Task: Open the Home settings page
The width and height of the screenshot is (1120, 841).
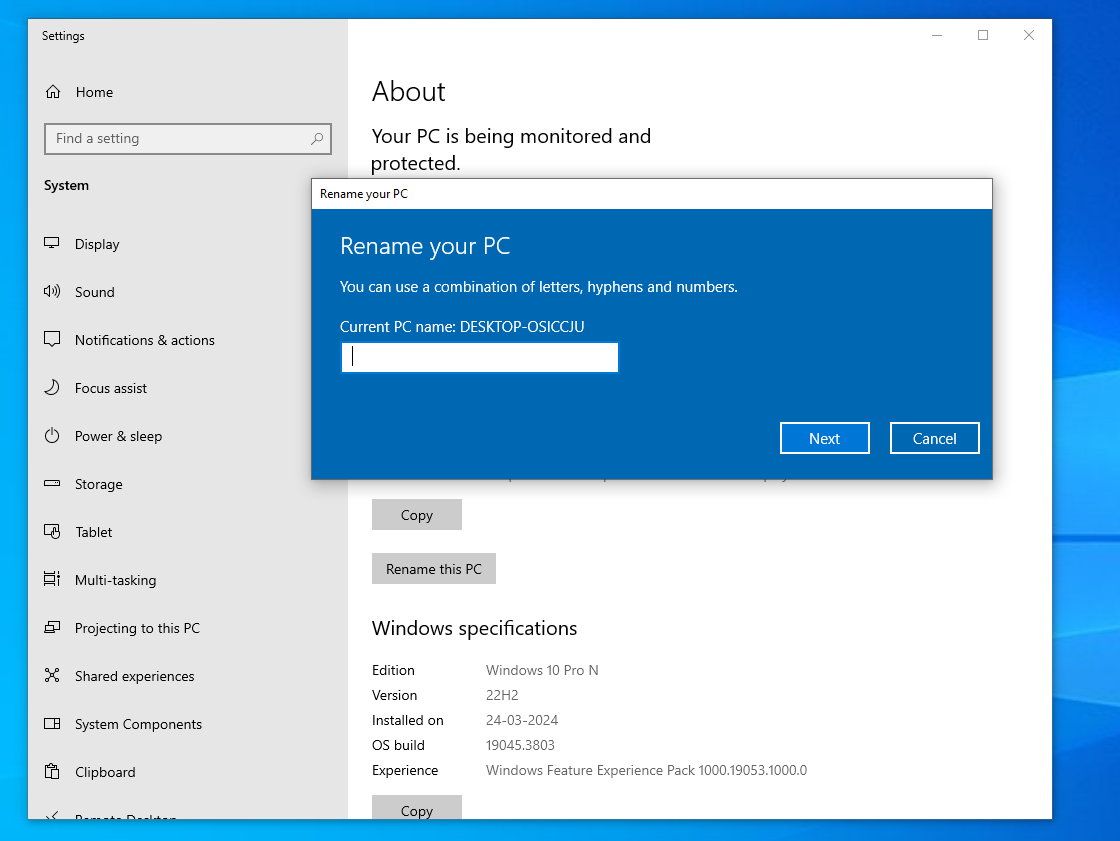Action: 94,92
